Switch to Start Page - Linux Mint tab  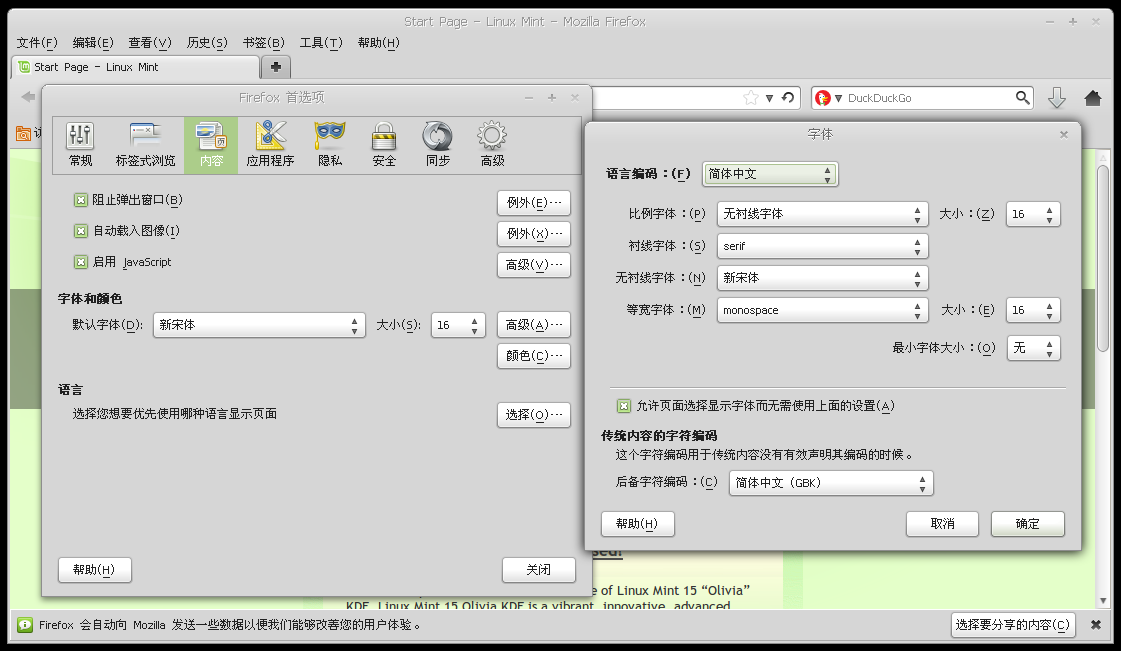136,67
